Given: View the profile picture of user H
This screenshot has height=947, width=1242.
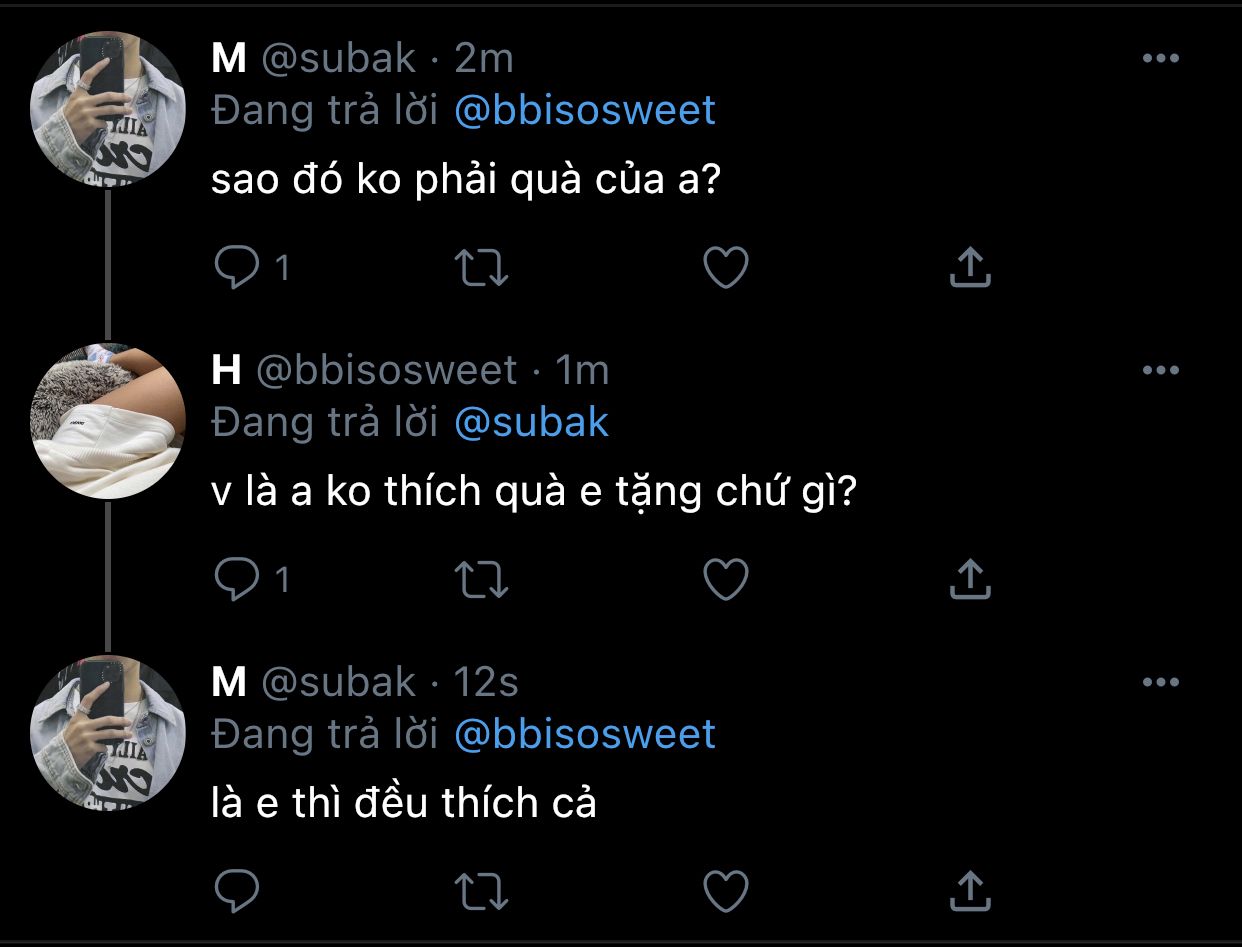Looking at the screenshot, I should click(x=108, y=421).
